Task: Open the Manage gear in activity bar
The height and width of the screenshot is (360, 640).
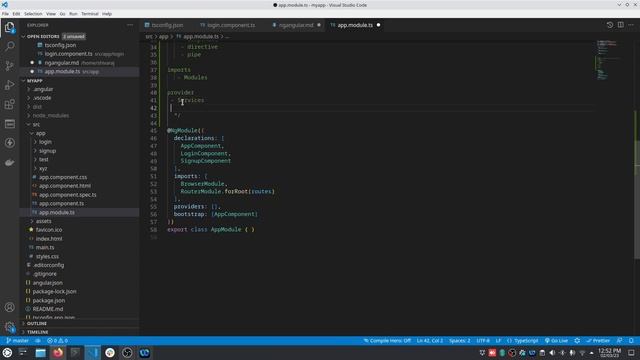Action: 9,327
